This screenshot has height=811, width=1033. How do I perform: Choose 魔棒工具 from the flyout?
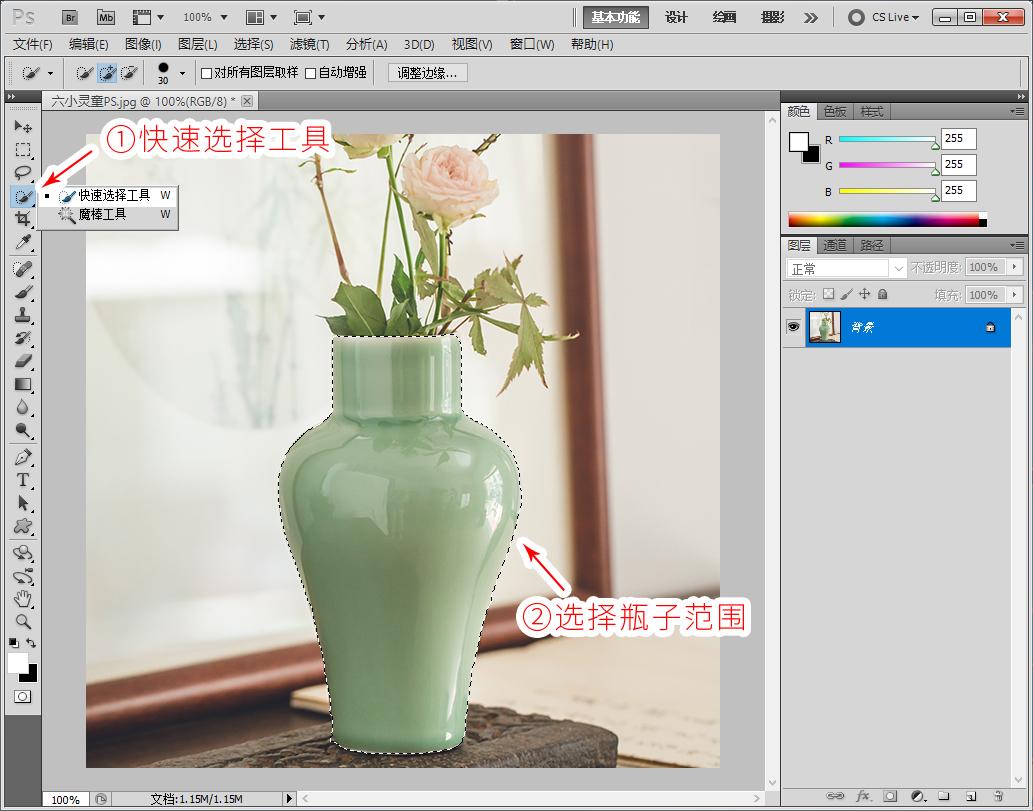click(108, 214)
